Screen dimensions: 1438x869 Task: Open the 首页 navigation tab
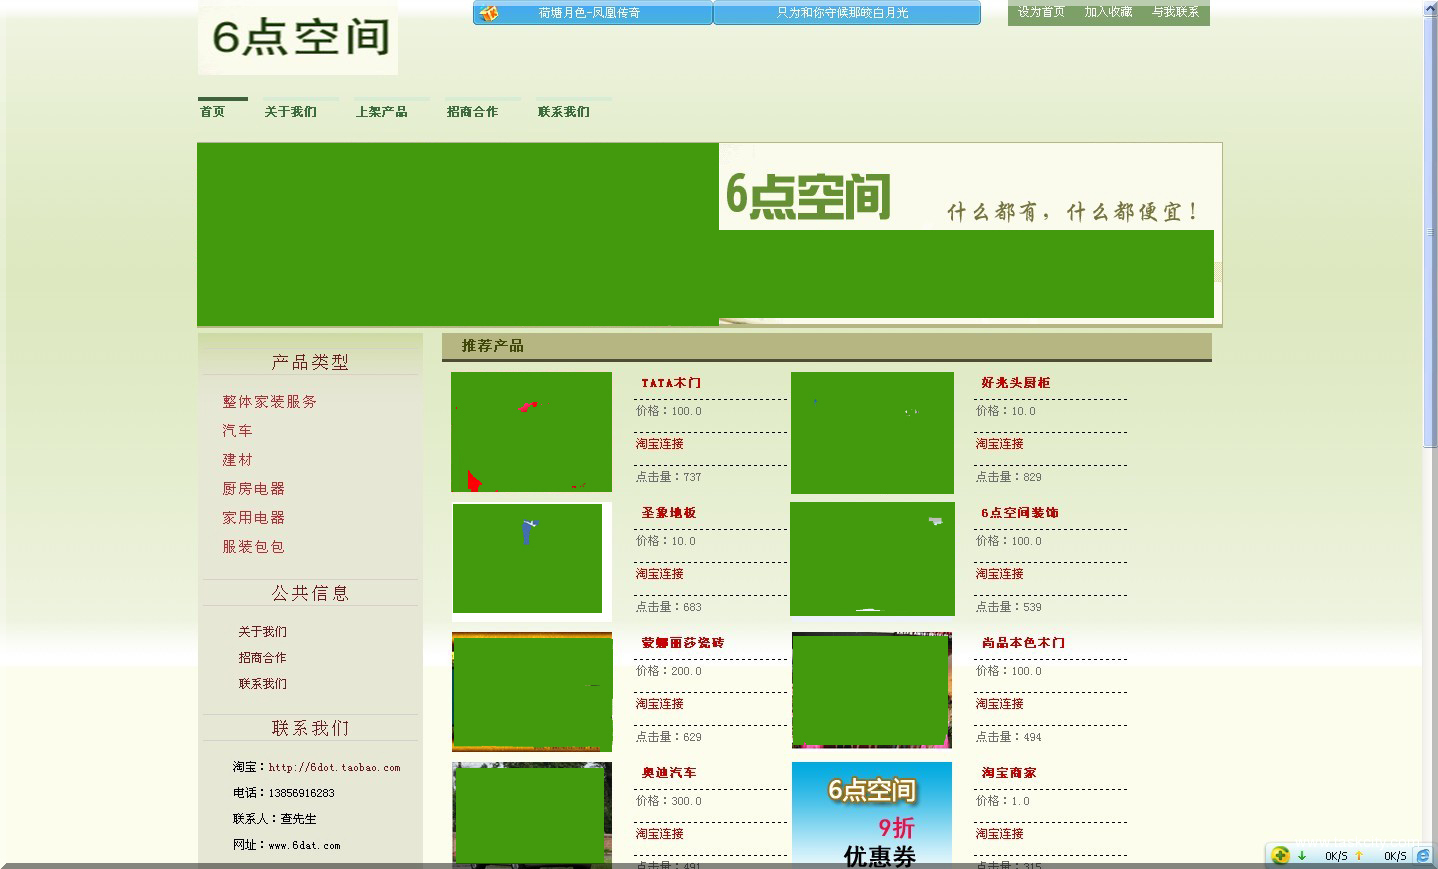click(x=213, y=112)
